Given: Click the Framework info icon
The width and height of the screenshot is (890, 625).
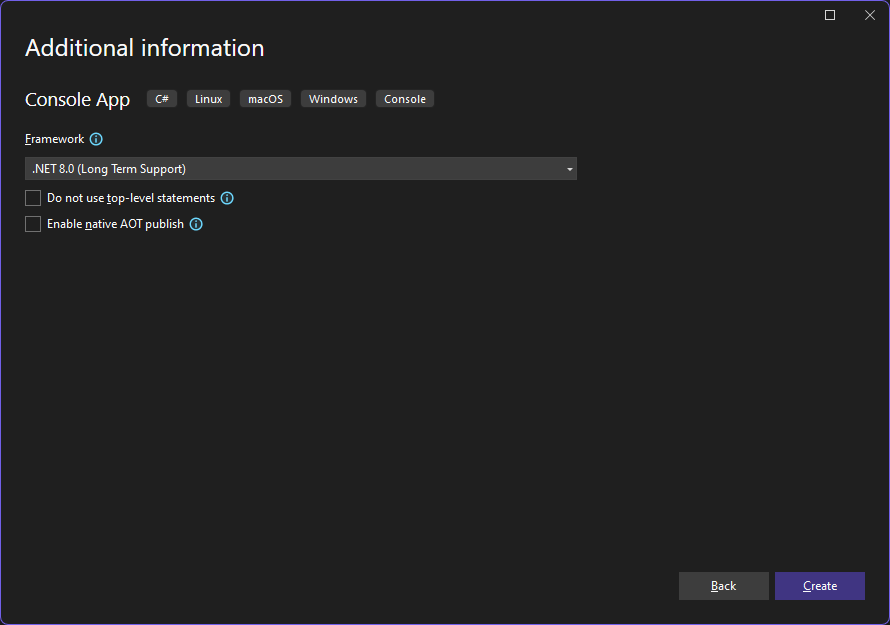Looking at the screenshot, I should (x=96, y=139).
